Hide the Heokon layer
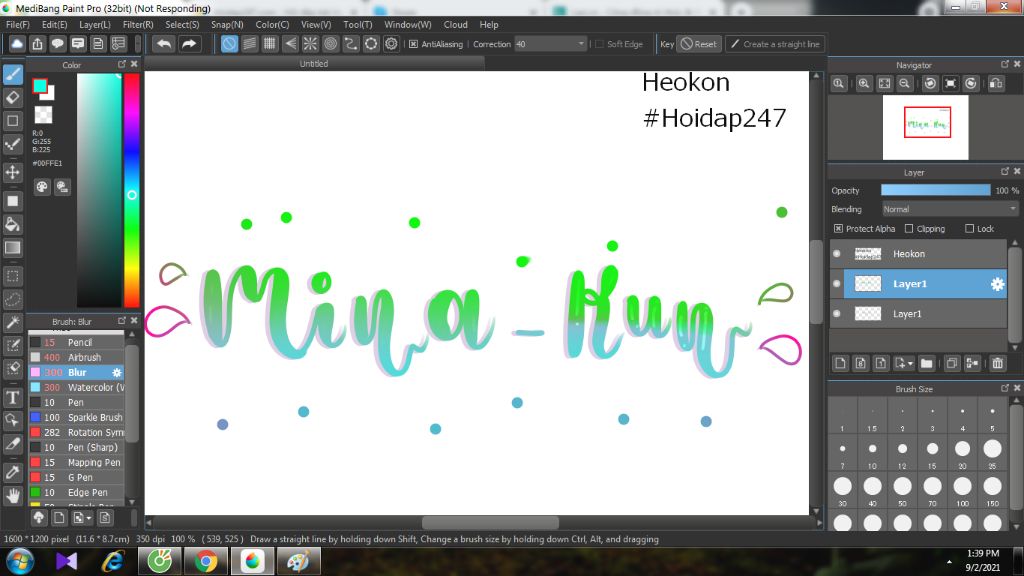Screen dimensions: 1024x576 (x=837, y=253)
